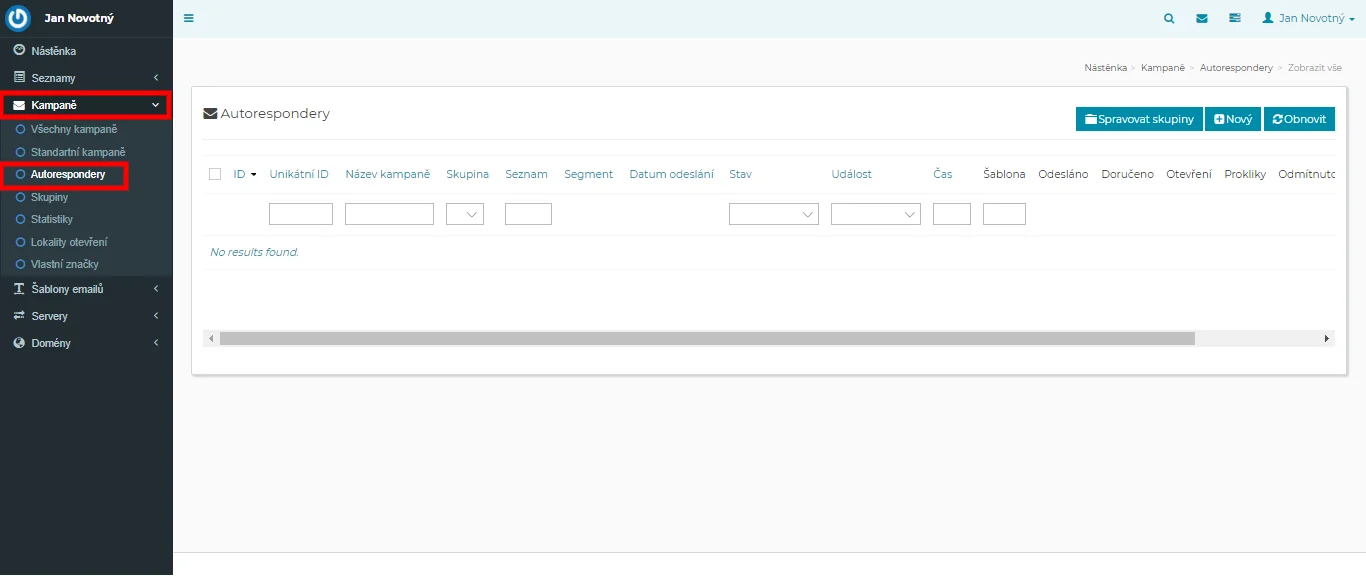Click the server stack icon in header
This screenshot has height=576, width=1366.
[x=1235, y=18]
